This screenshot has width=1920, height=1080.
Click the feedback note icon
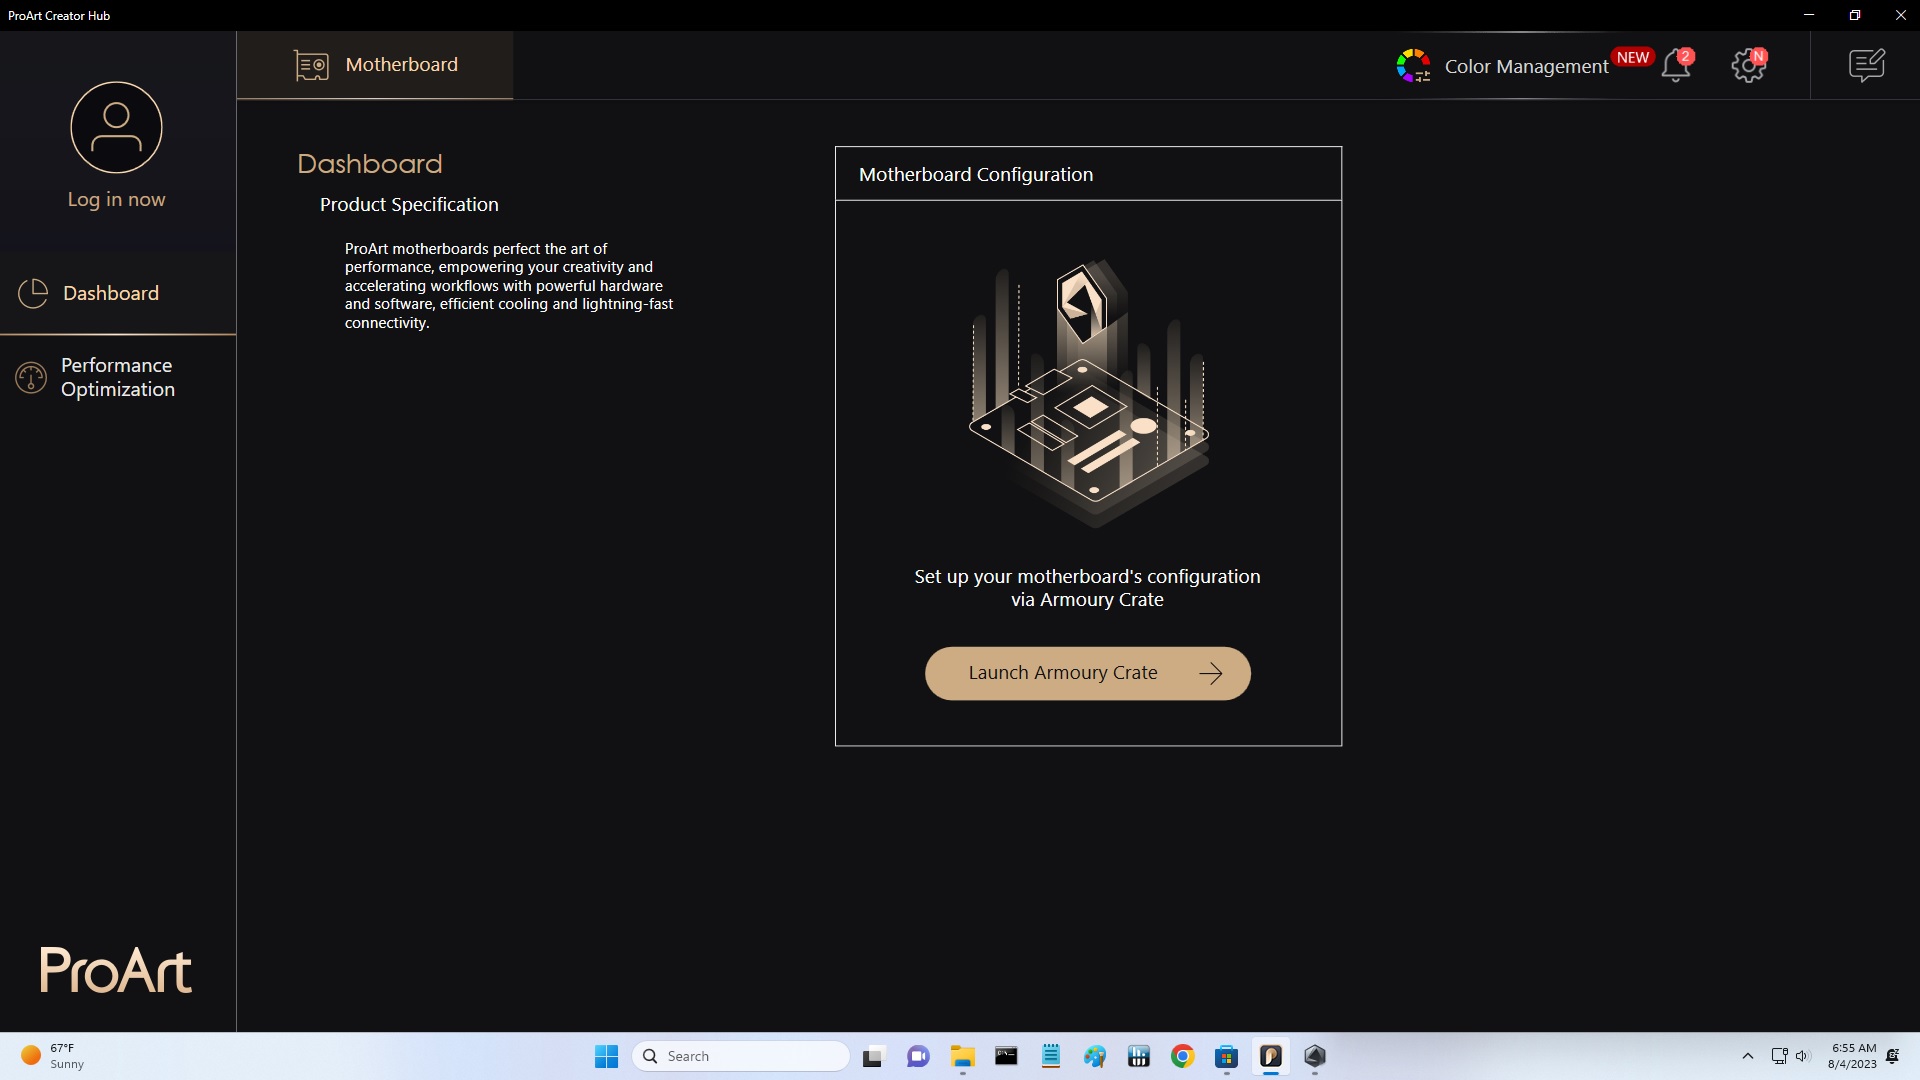pos(1866,65)
